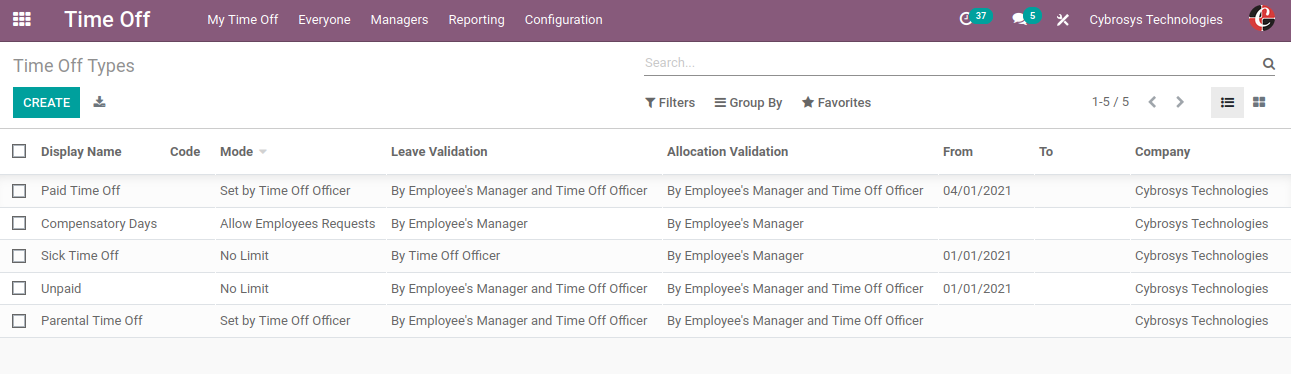Screen dimensions: 1291x374
Task: Tick the Compensatory Days row checkbox
Action: [19, 223]
